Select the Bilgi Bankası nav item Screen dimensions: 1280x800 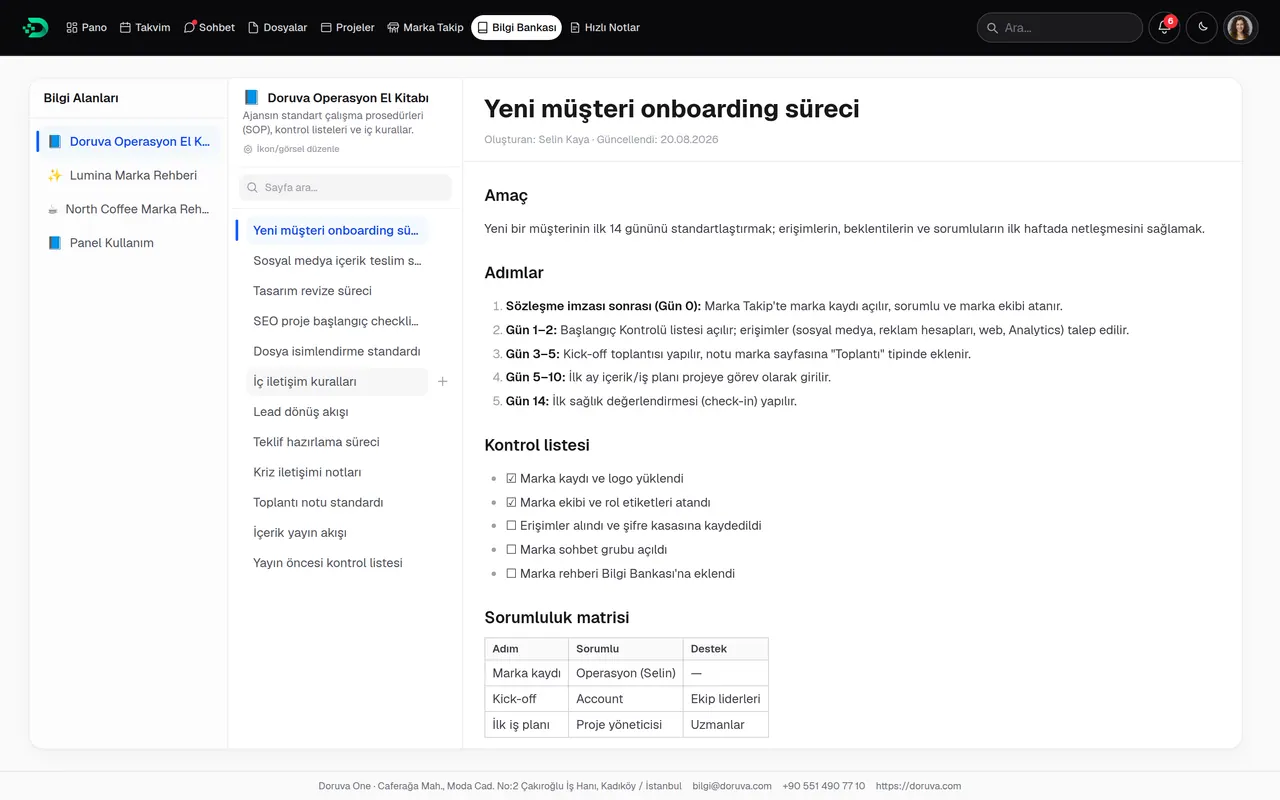pos(516,28)
